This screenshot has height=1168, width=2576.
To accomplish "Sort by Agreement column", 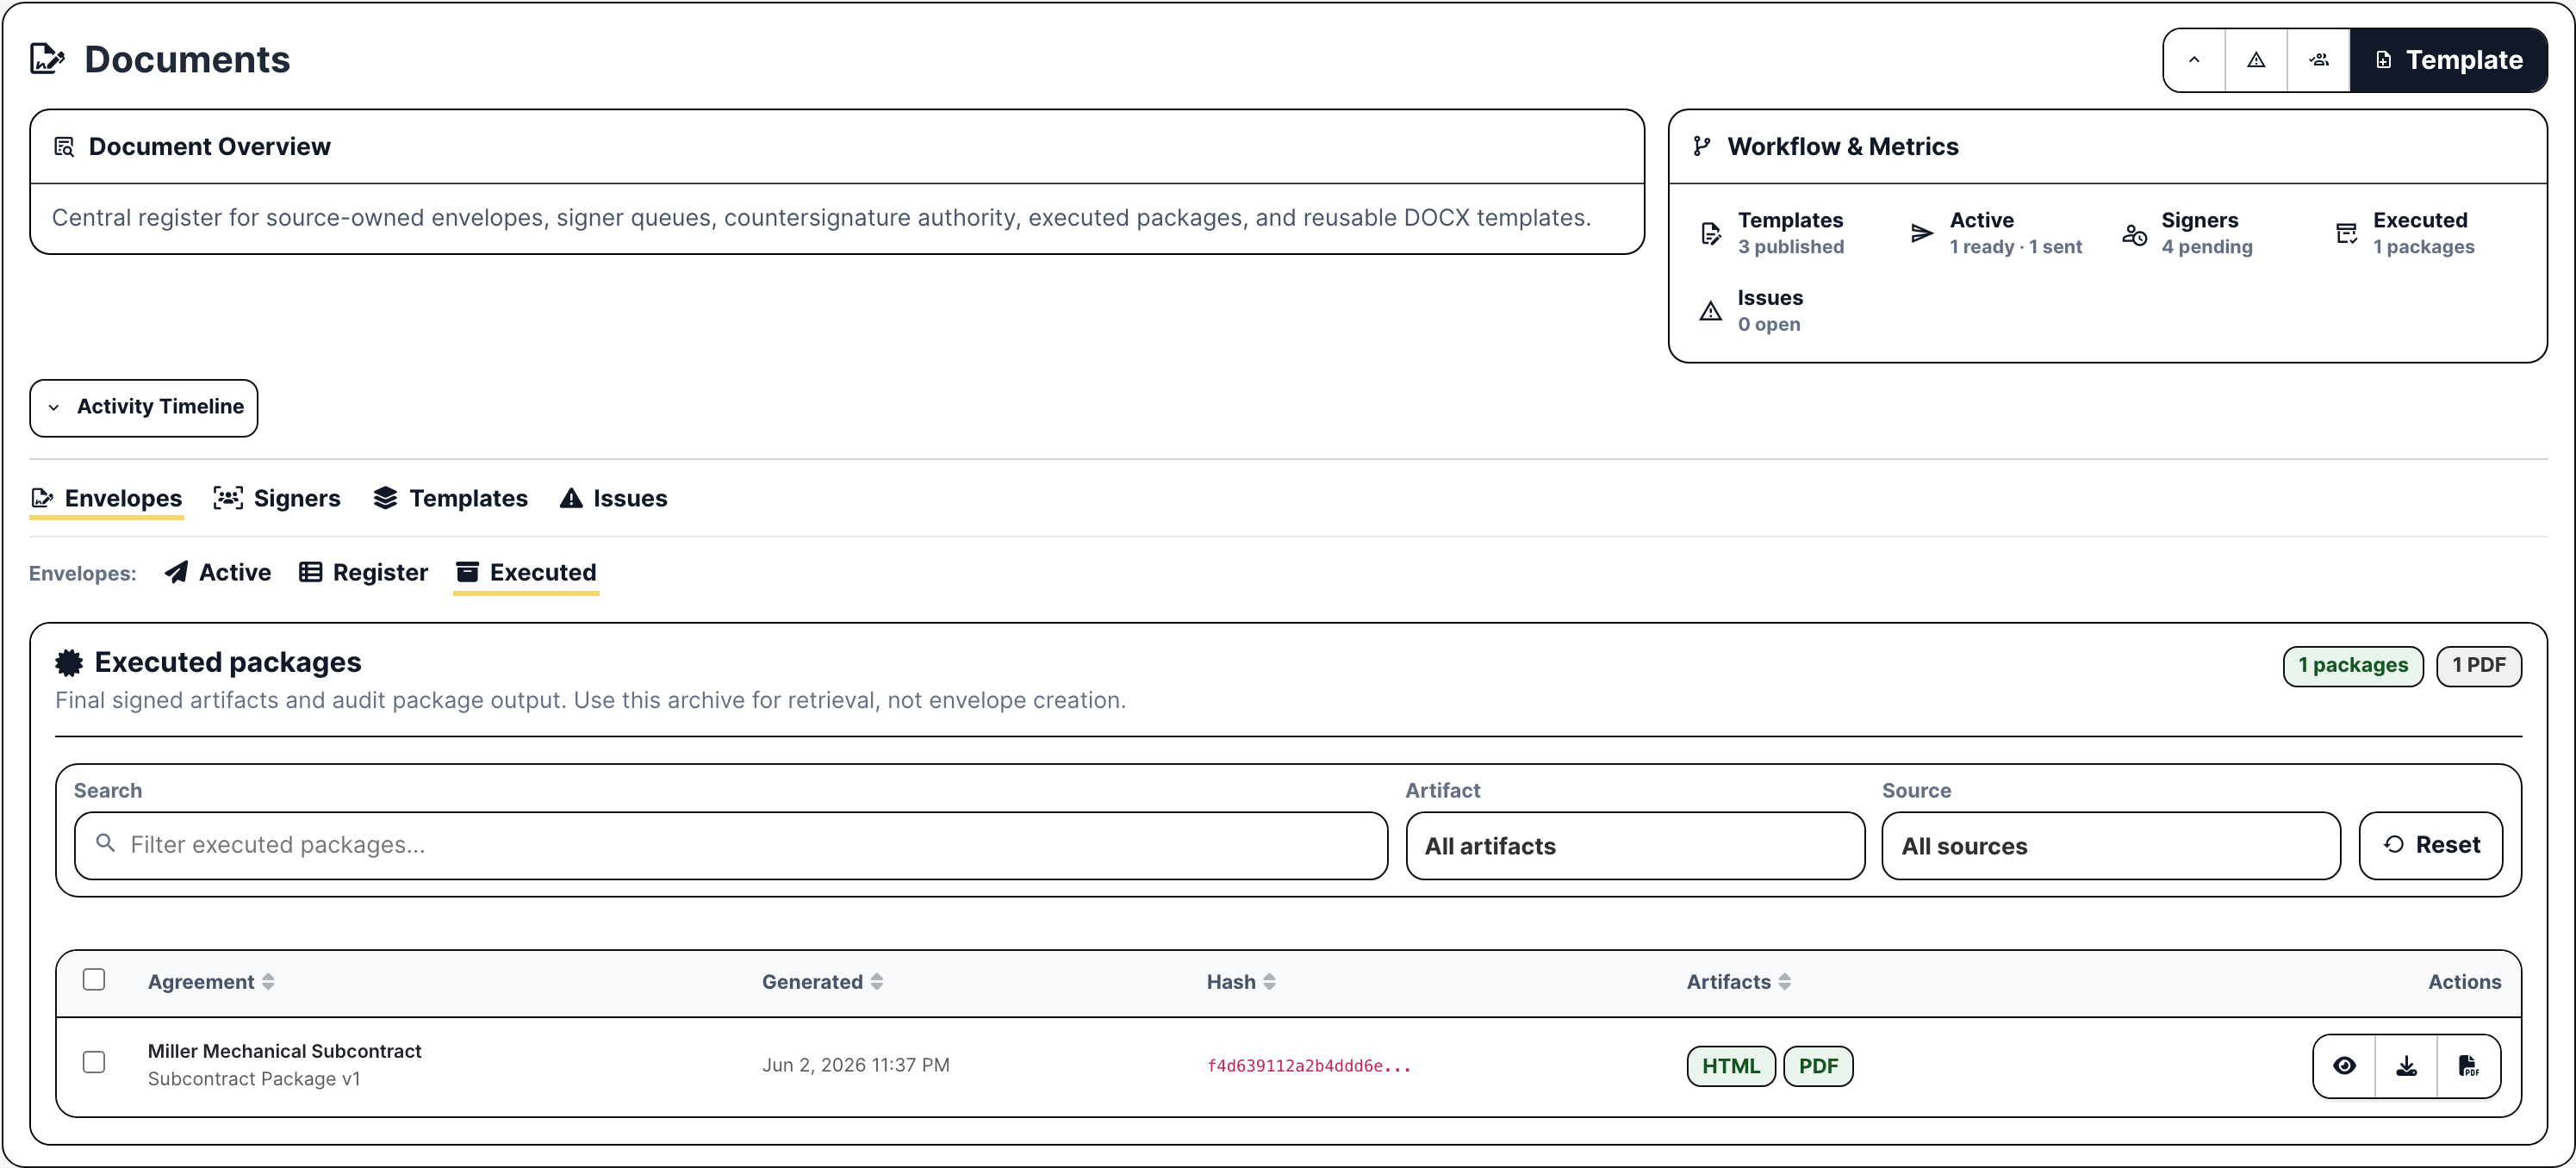I will (x=211, y=982).
